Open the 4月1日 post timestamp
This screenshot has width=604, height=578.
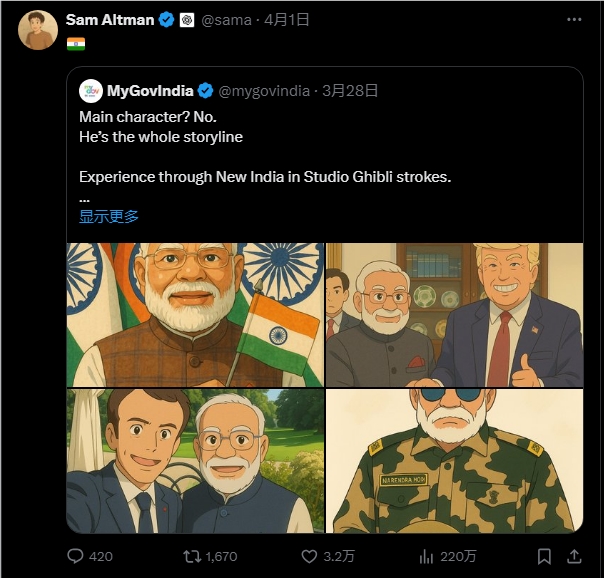tap(286, 20)
